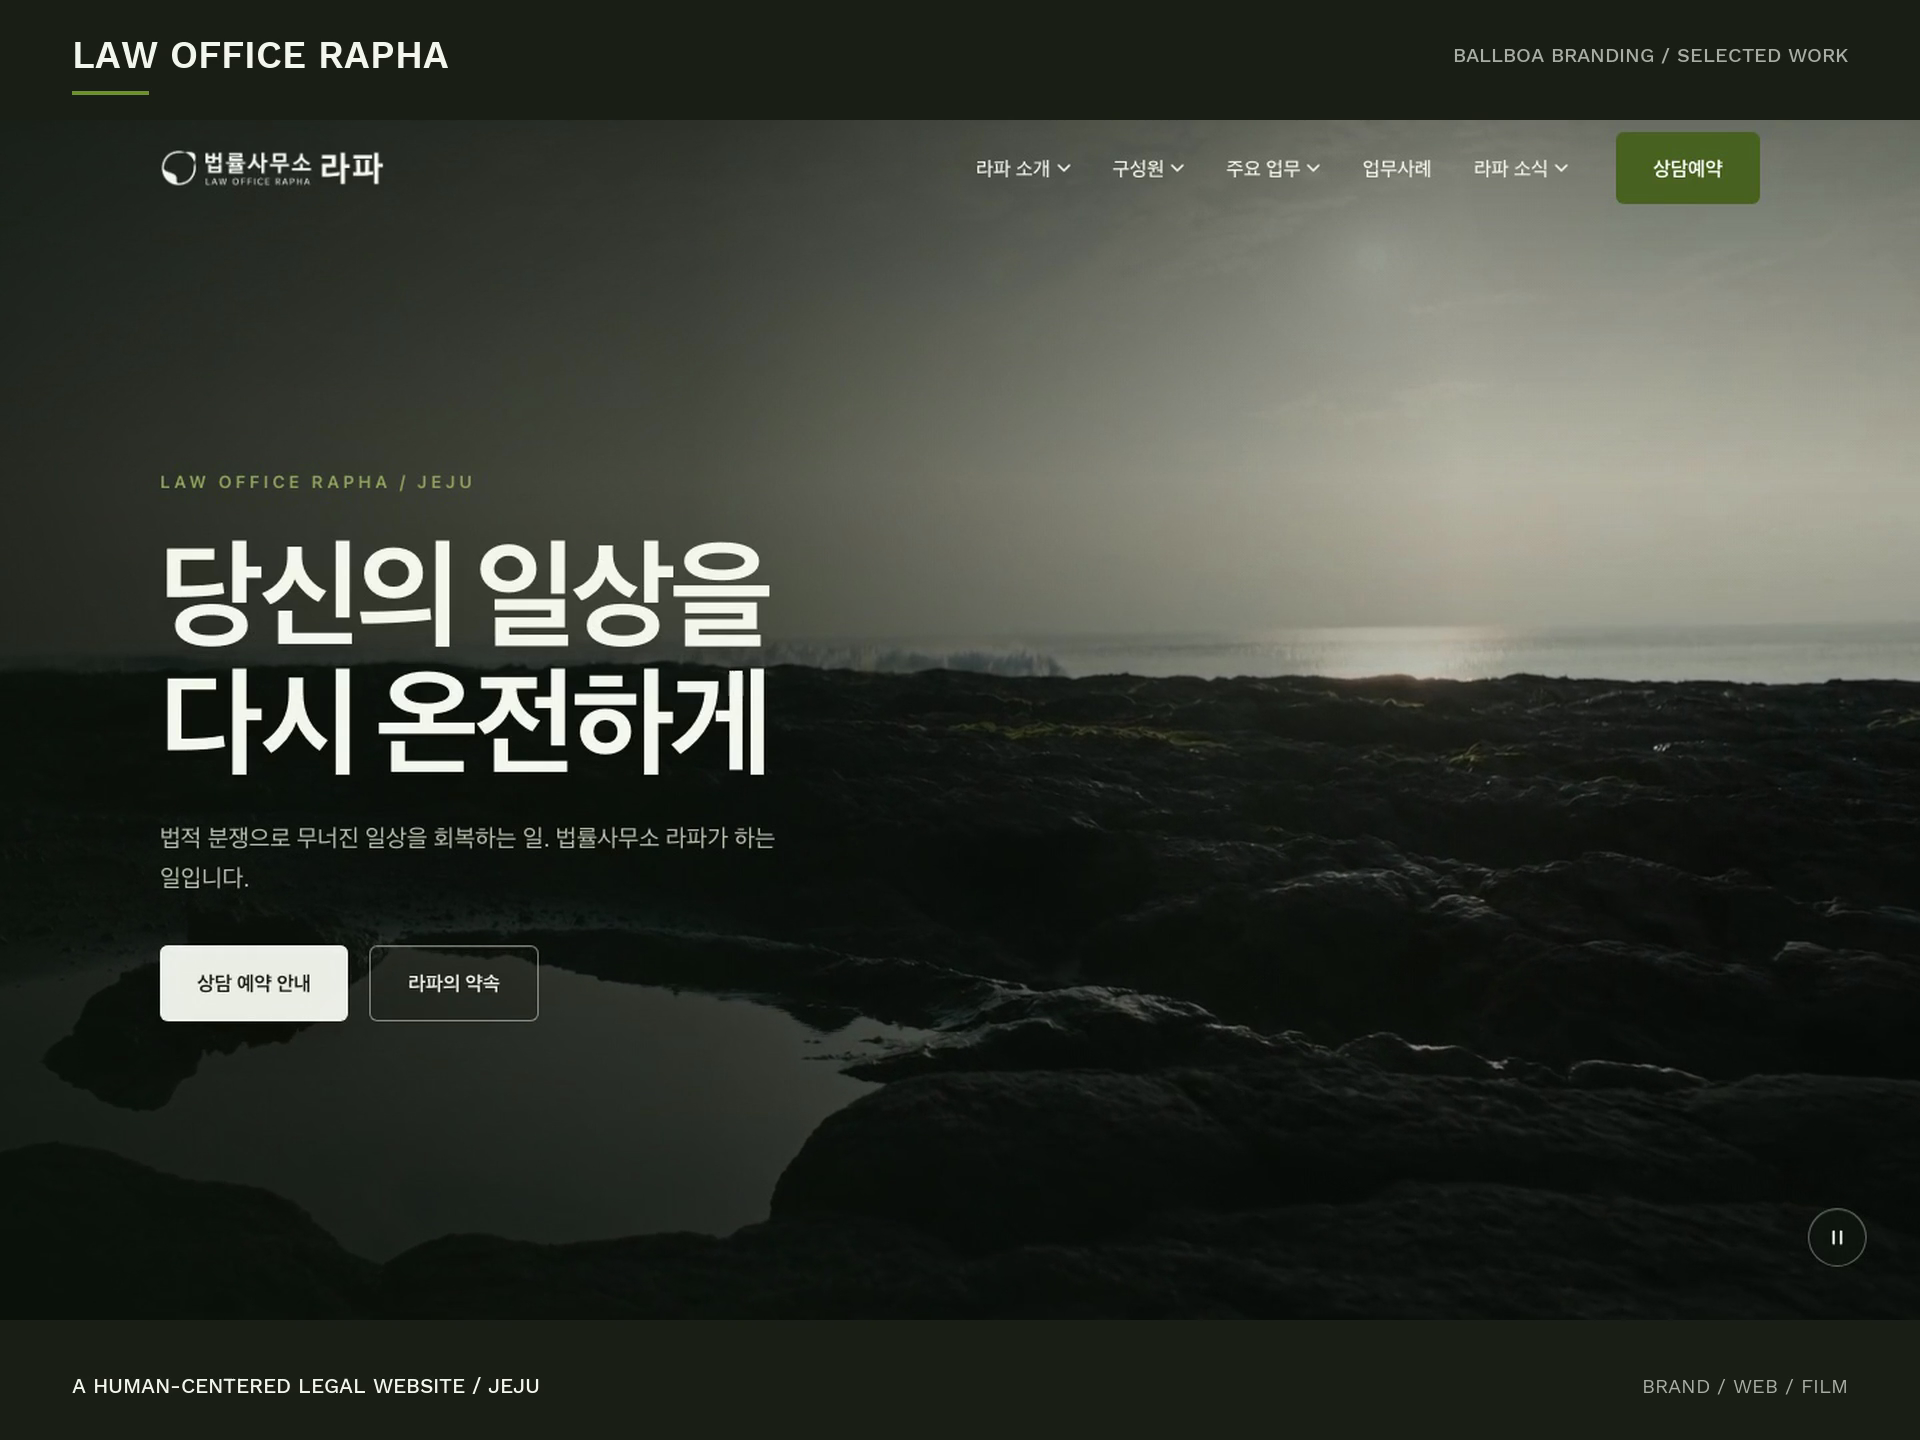
Task: Expand the 라파 소개 menu
Action: 1023,168
